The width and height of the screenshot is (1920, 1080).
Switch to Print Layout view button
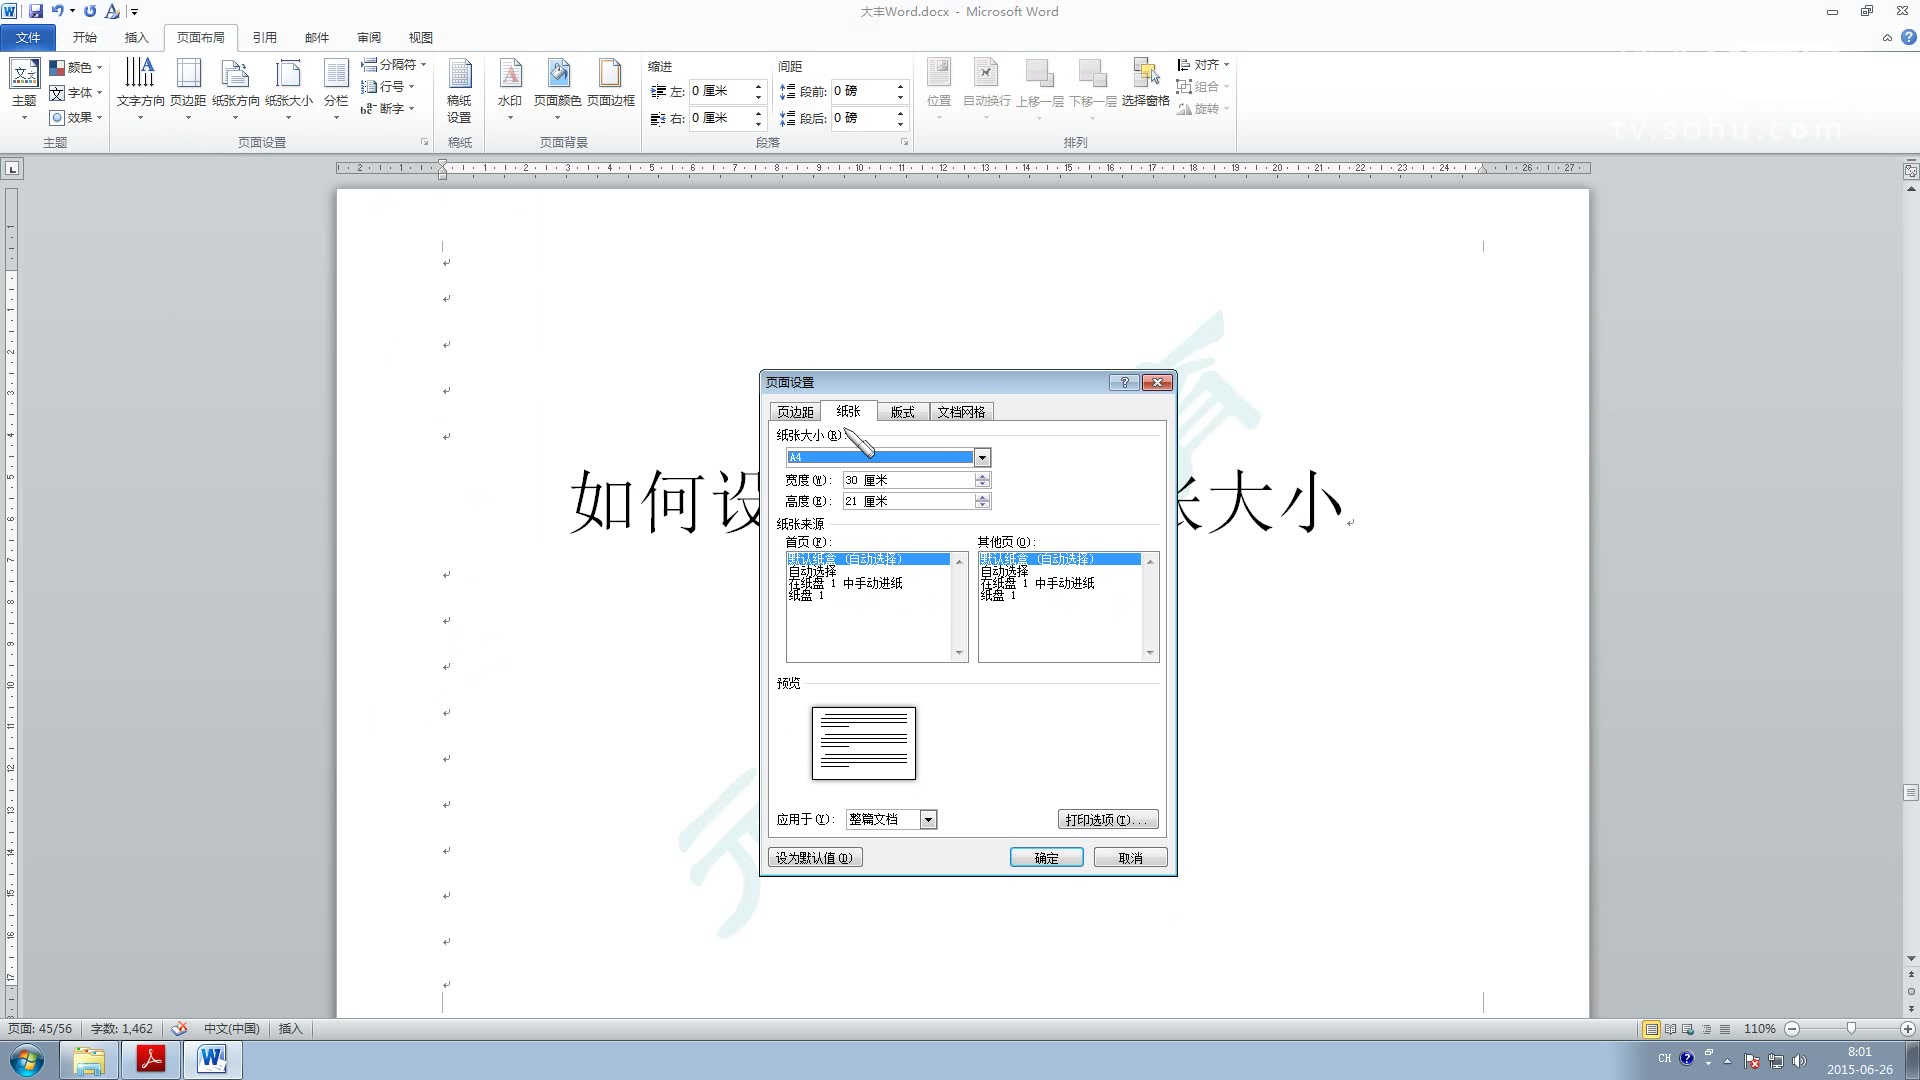[1651, 1029]
